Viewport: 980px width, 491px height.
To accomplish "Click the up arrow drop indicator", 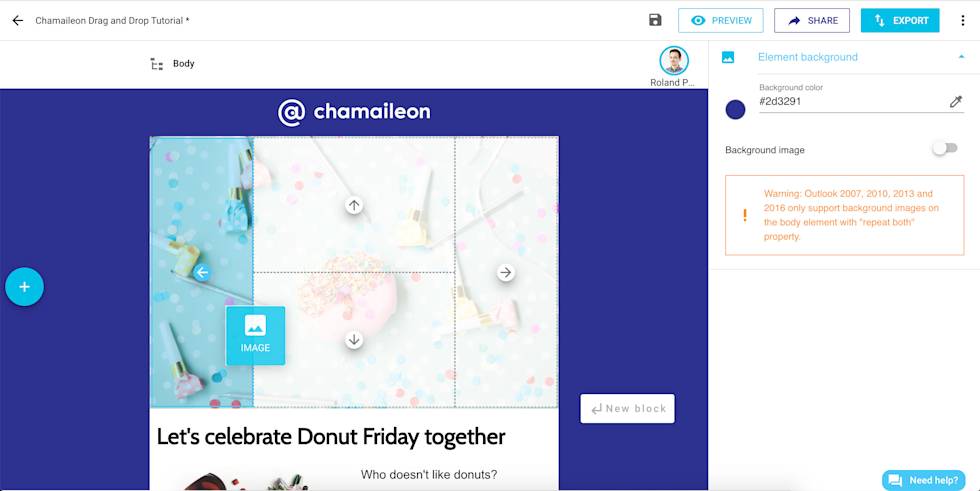I will [x=354, y=205].
